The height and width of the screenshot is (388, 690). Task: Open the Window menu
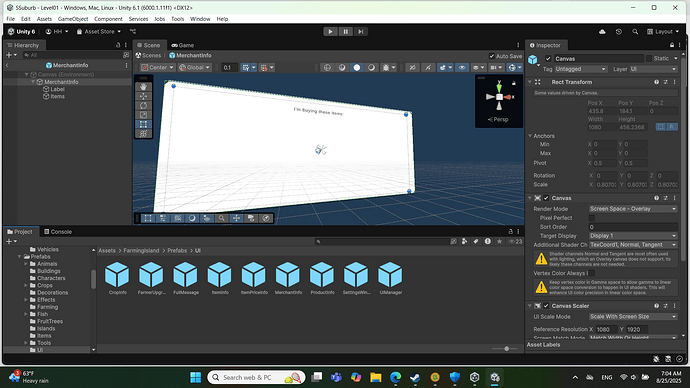tap(200, 19)
